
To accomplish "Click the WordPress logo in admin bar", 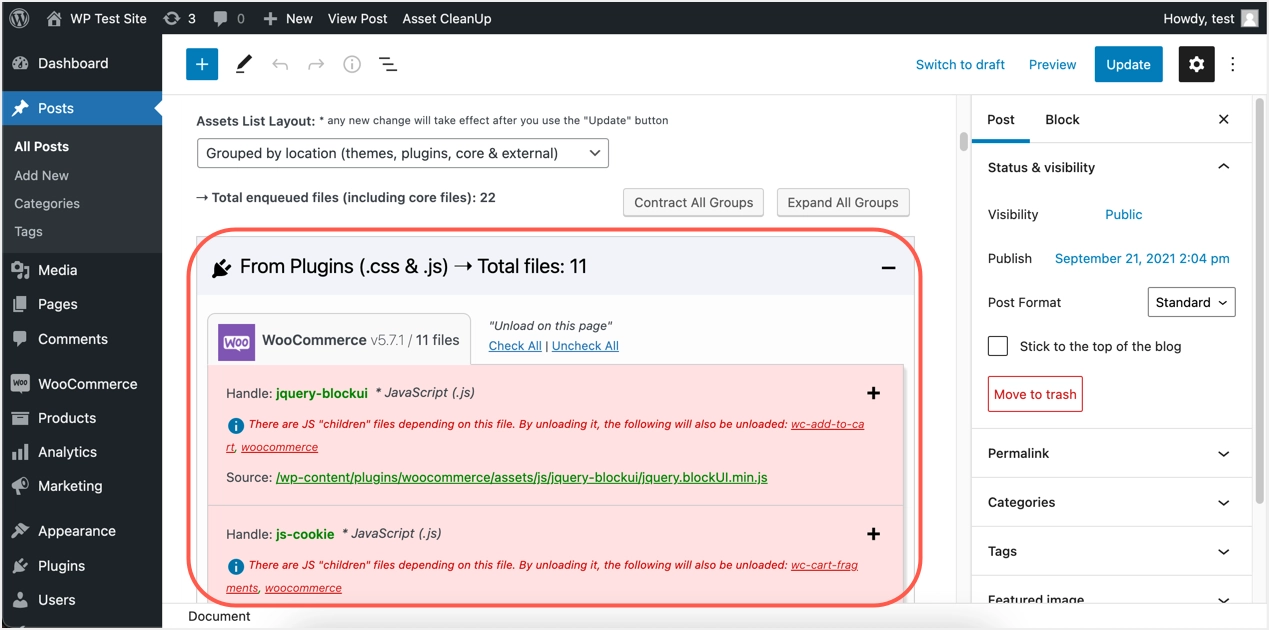I will click(20, 18).
